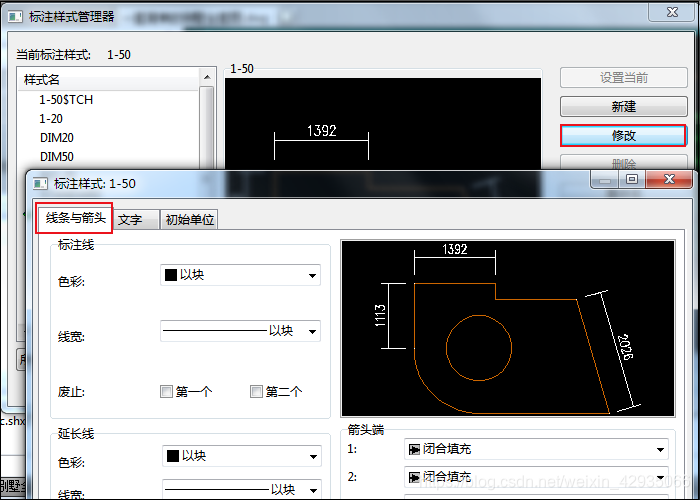Open the 标注线 线宽 dropdown
700x500 pixels.
[x=240, y=331]
